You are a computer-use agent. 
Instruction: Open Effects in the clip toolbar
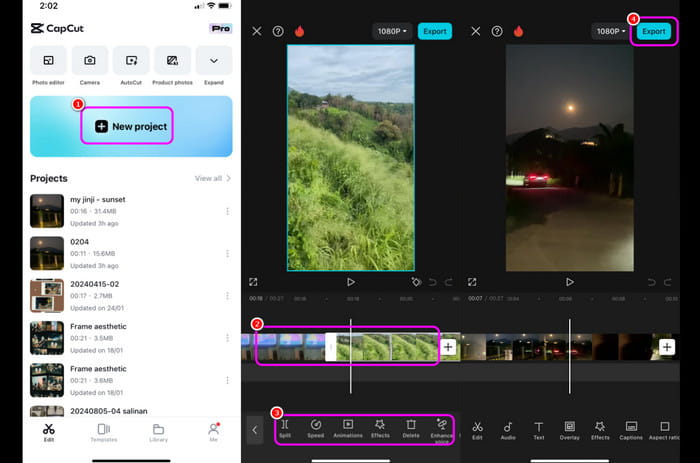[x=380, y=429]
